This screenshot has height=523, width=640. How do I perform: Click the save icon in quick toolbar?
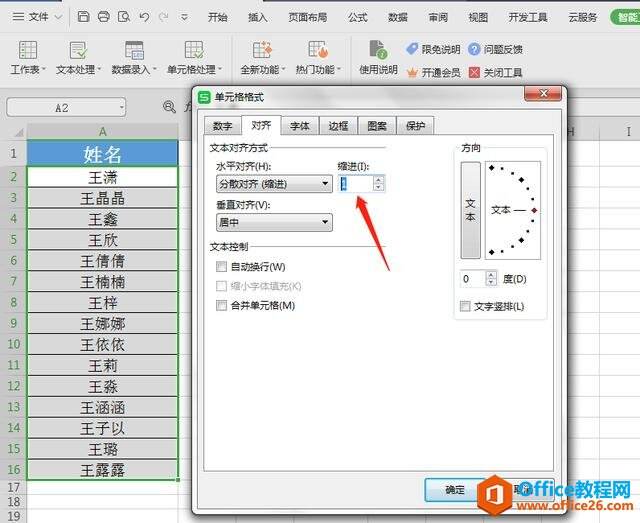83,17
